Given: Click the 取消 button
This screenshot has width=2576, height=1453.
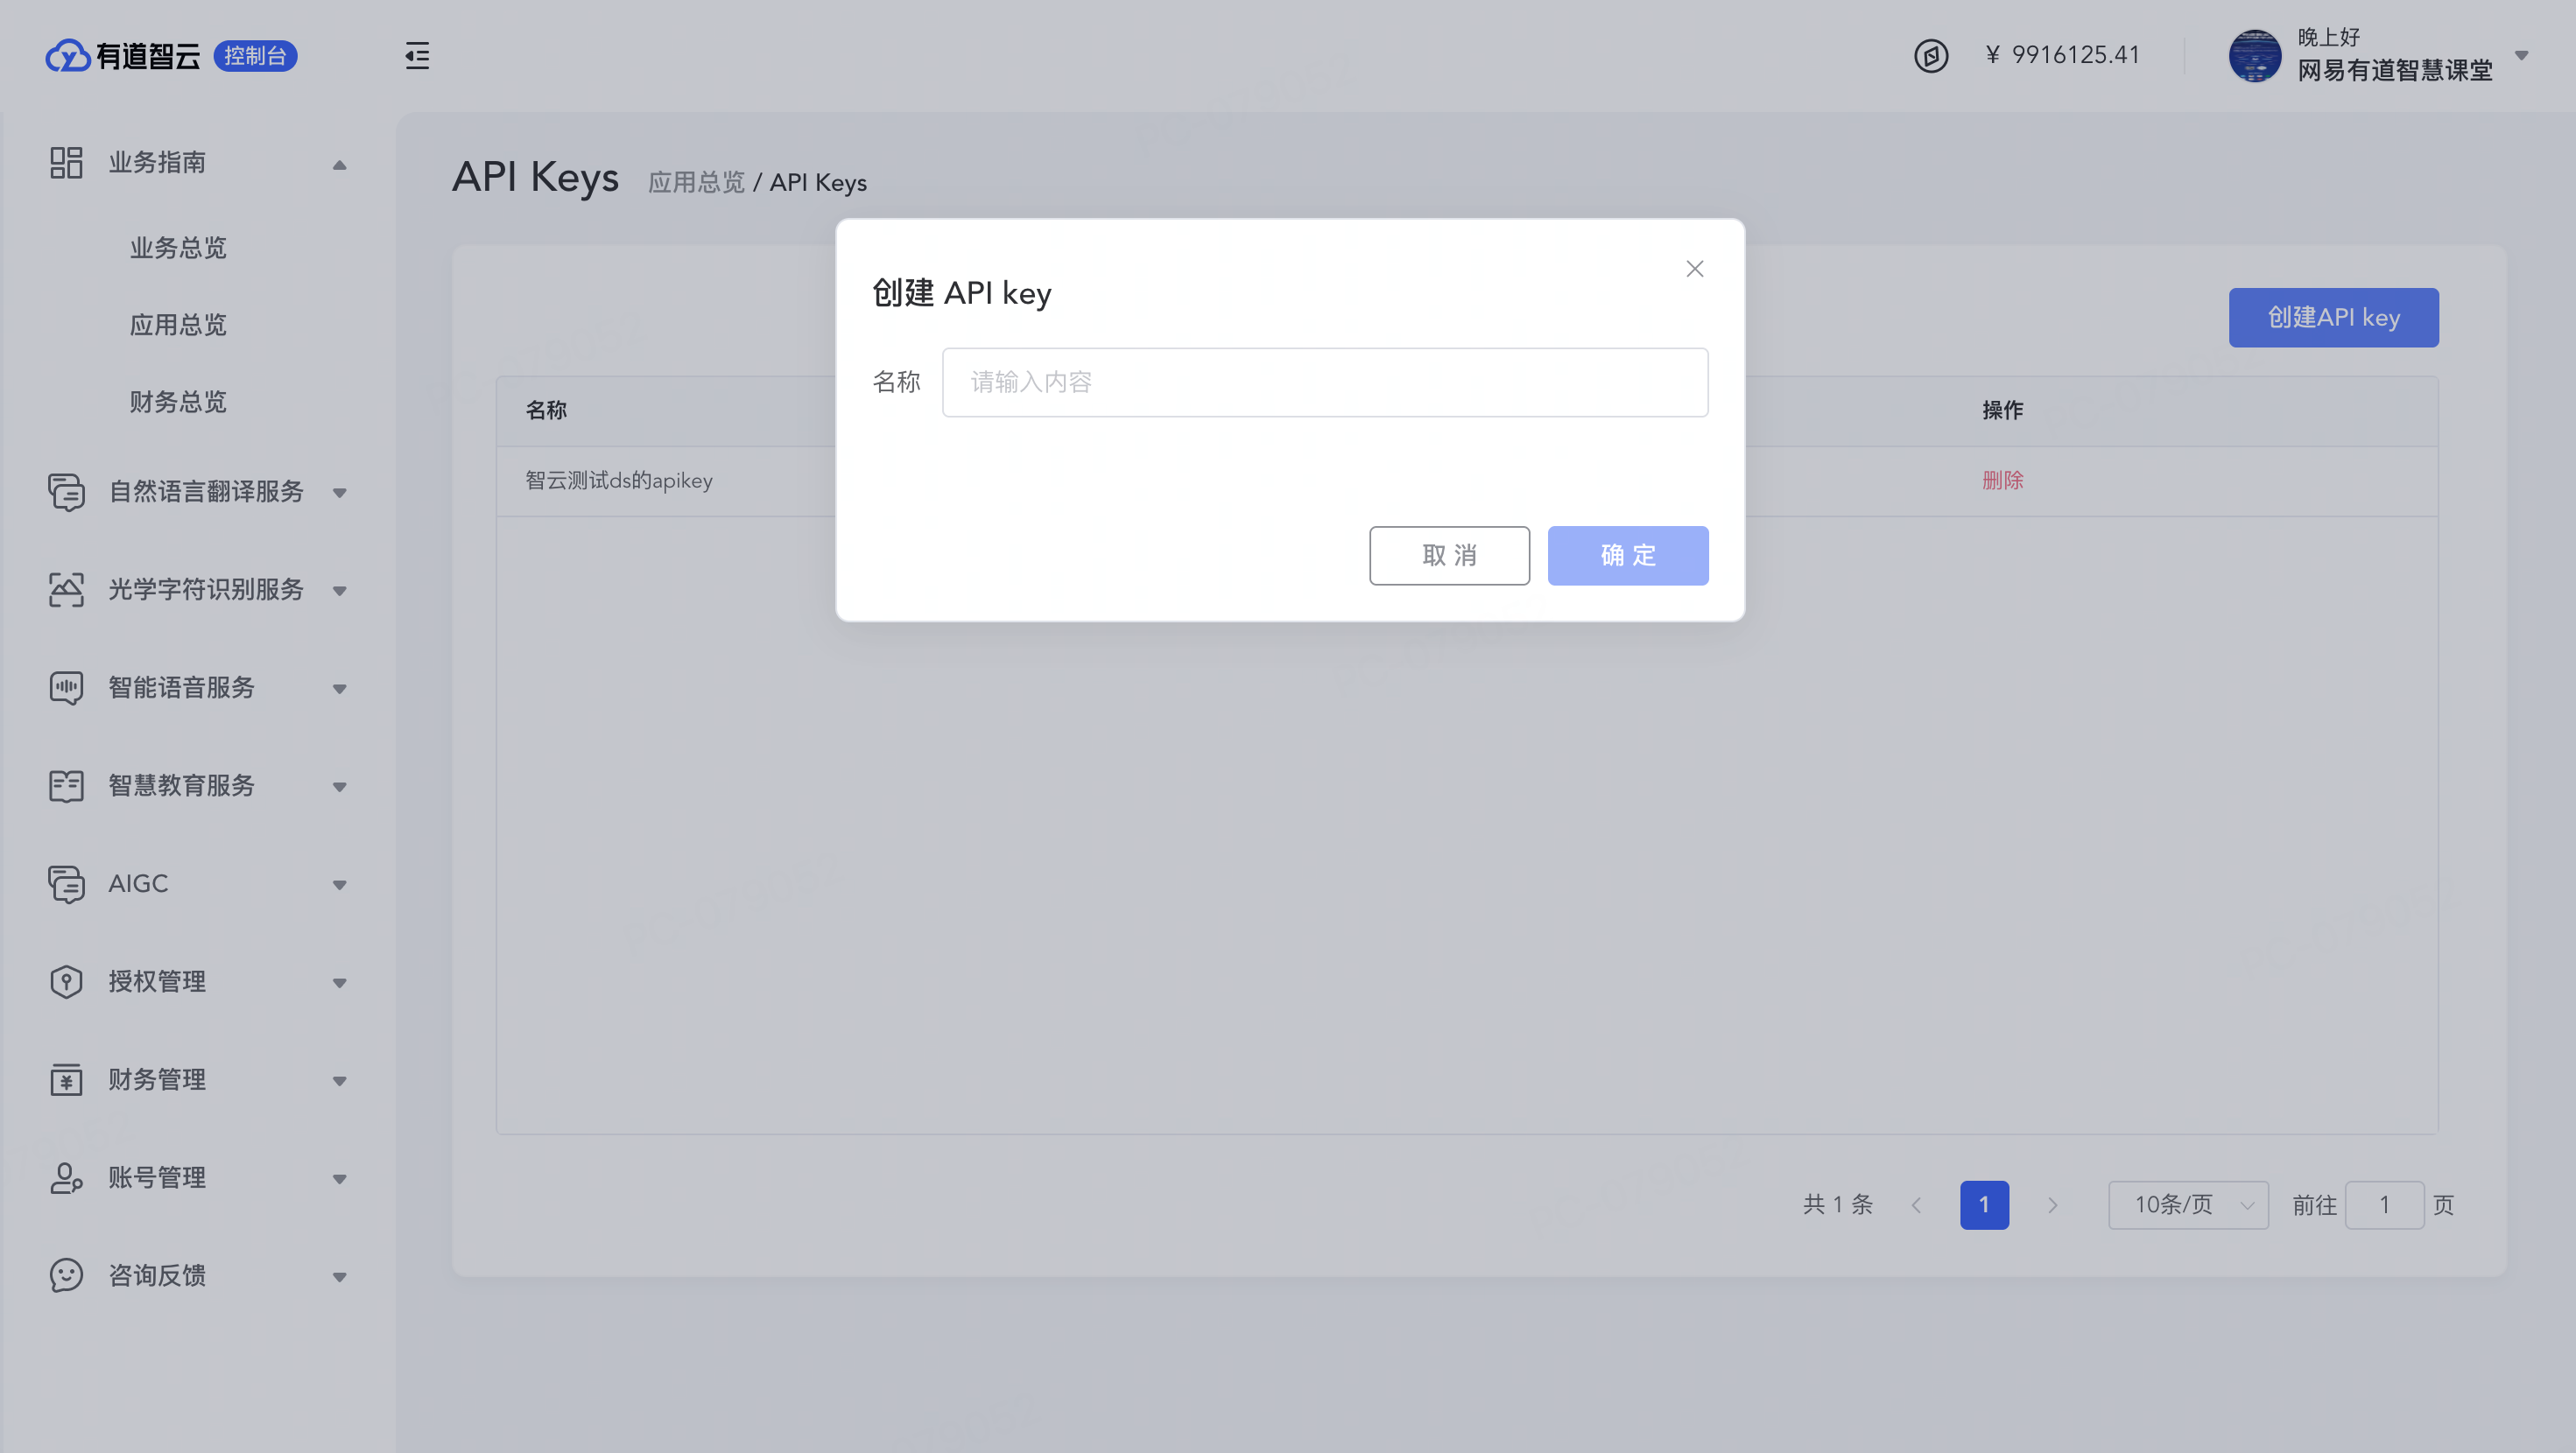Looking at the screenshot, I should click(1449, 556).
